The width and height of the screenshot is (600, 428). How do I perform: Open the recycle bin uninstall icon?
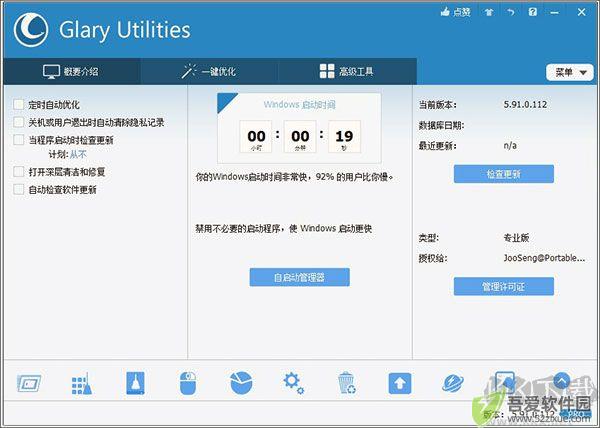pos(347,383)
